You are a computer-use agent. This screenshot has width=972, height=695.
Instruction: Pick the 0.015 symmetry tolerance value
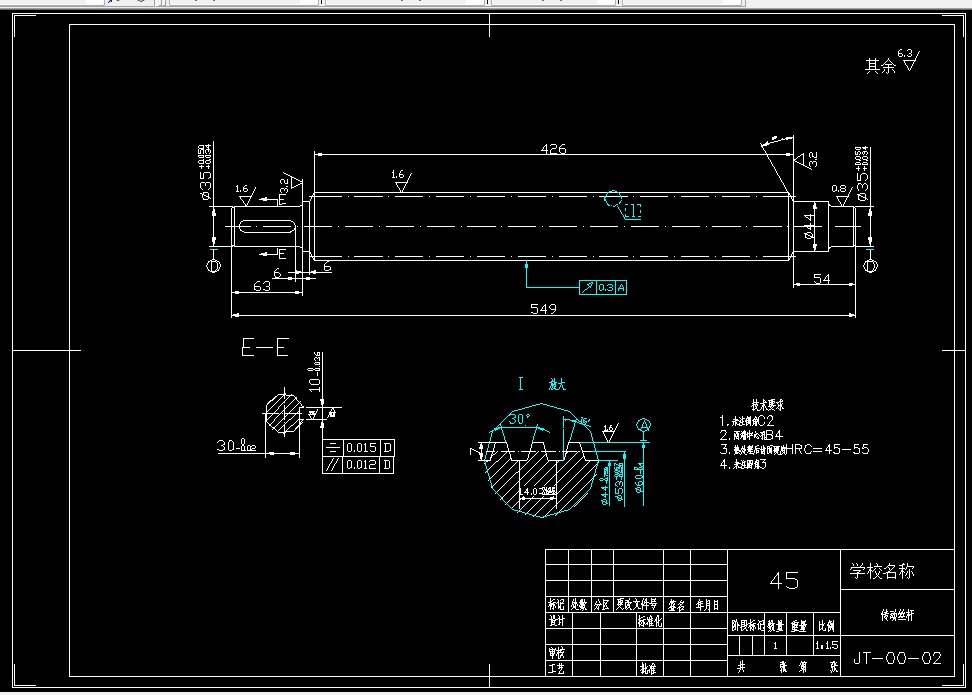tap(361, 448)
